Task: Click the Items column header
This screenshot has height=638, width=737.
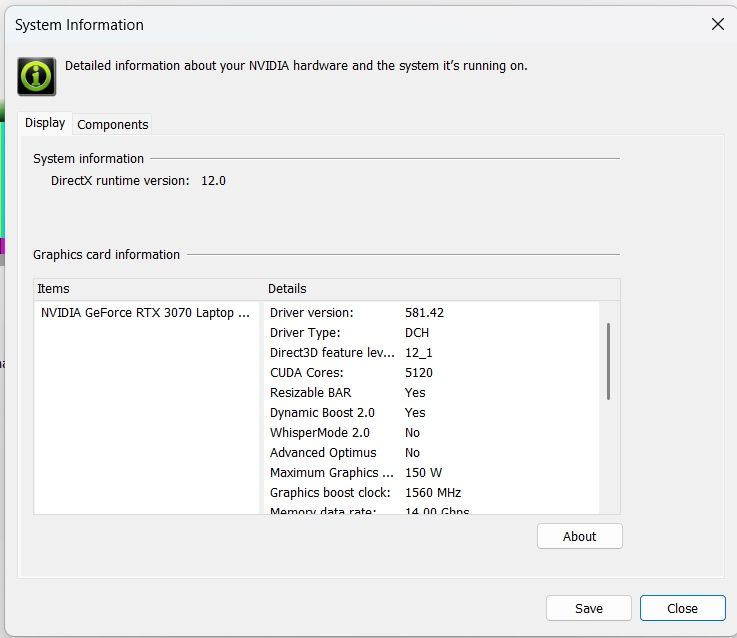Action: pyautogui.click(x=54, y=289)
